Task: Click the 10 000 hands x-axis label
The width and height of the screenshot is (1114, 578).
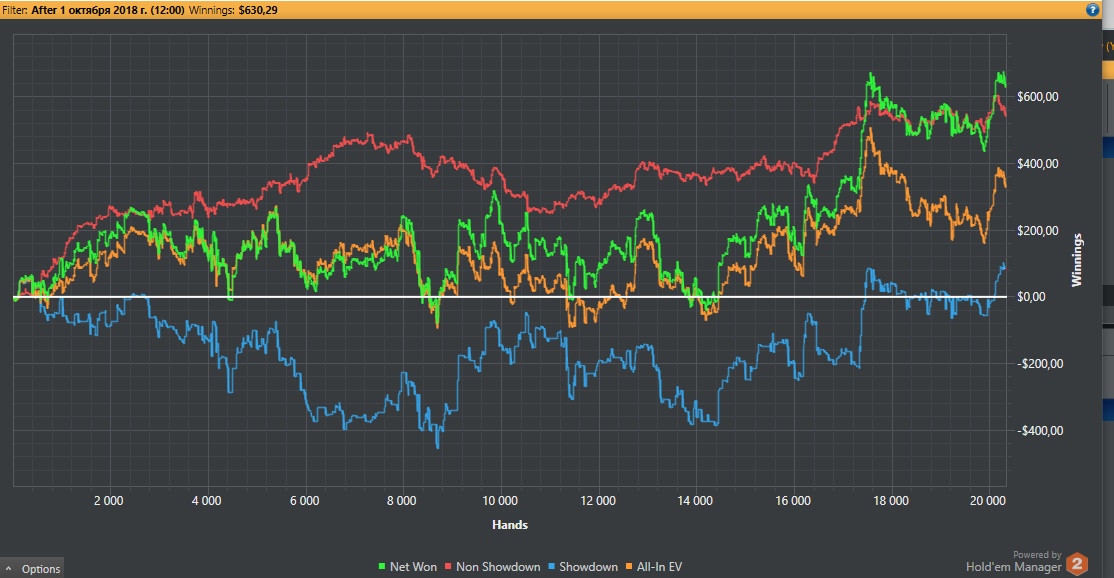Action: tap(499, 502)
